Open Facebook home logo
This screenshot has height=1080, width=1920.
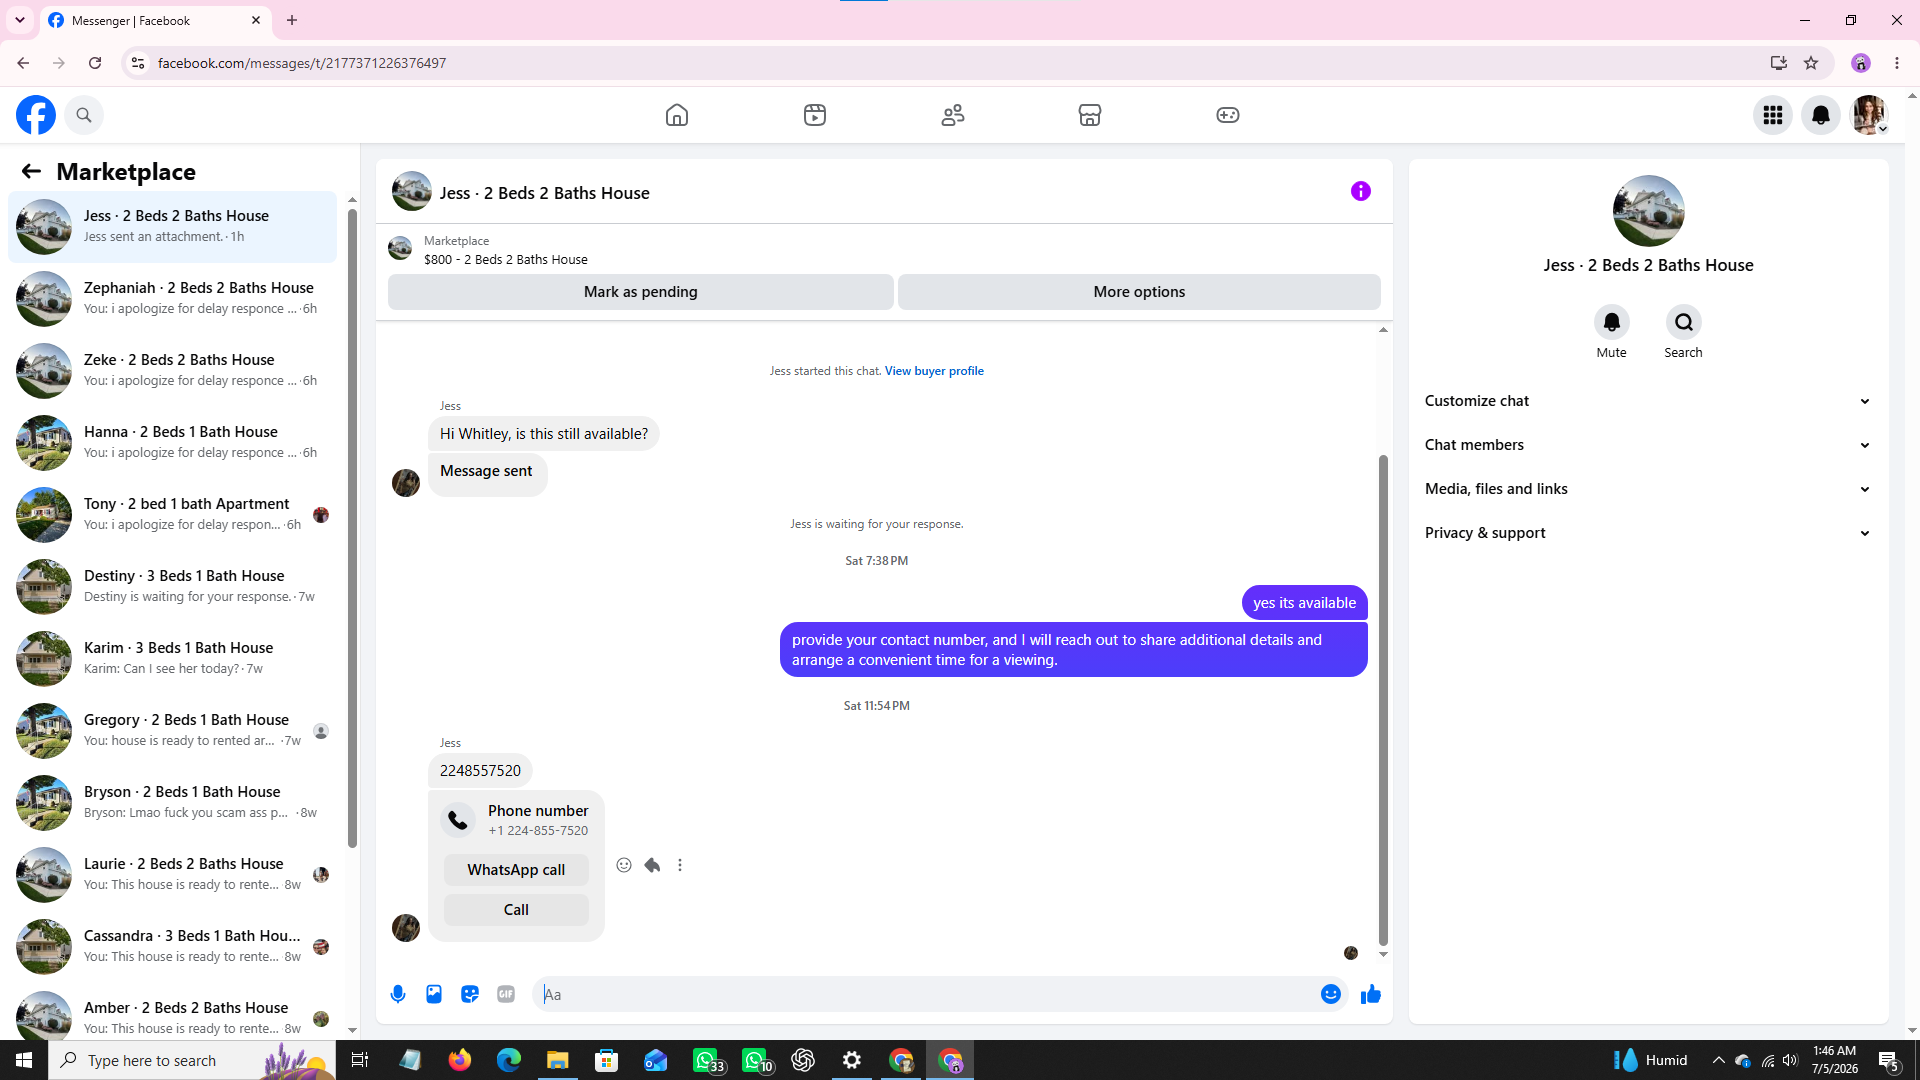point(36,115)
